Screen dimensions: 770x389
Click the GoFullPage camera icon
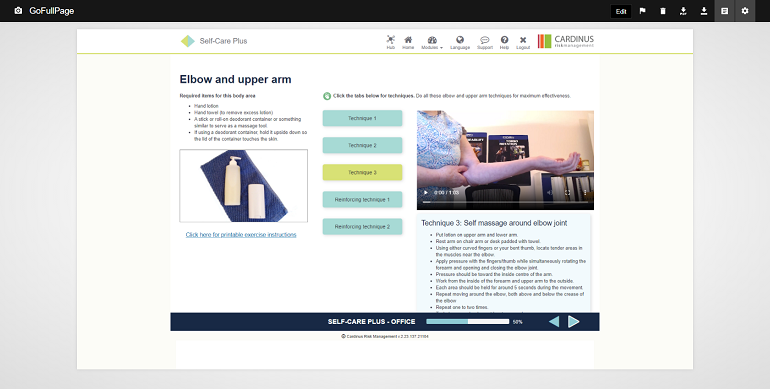18,11
